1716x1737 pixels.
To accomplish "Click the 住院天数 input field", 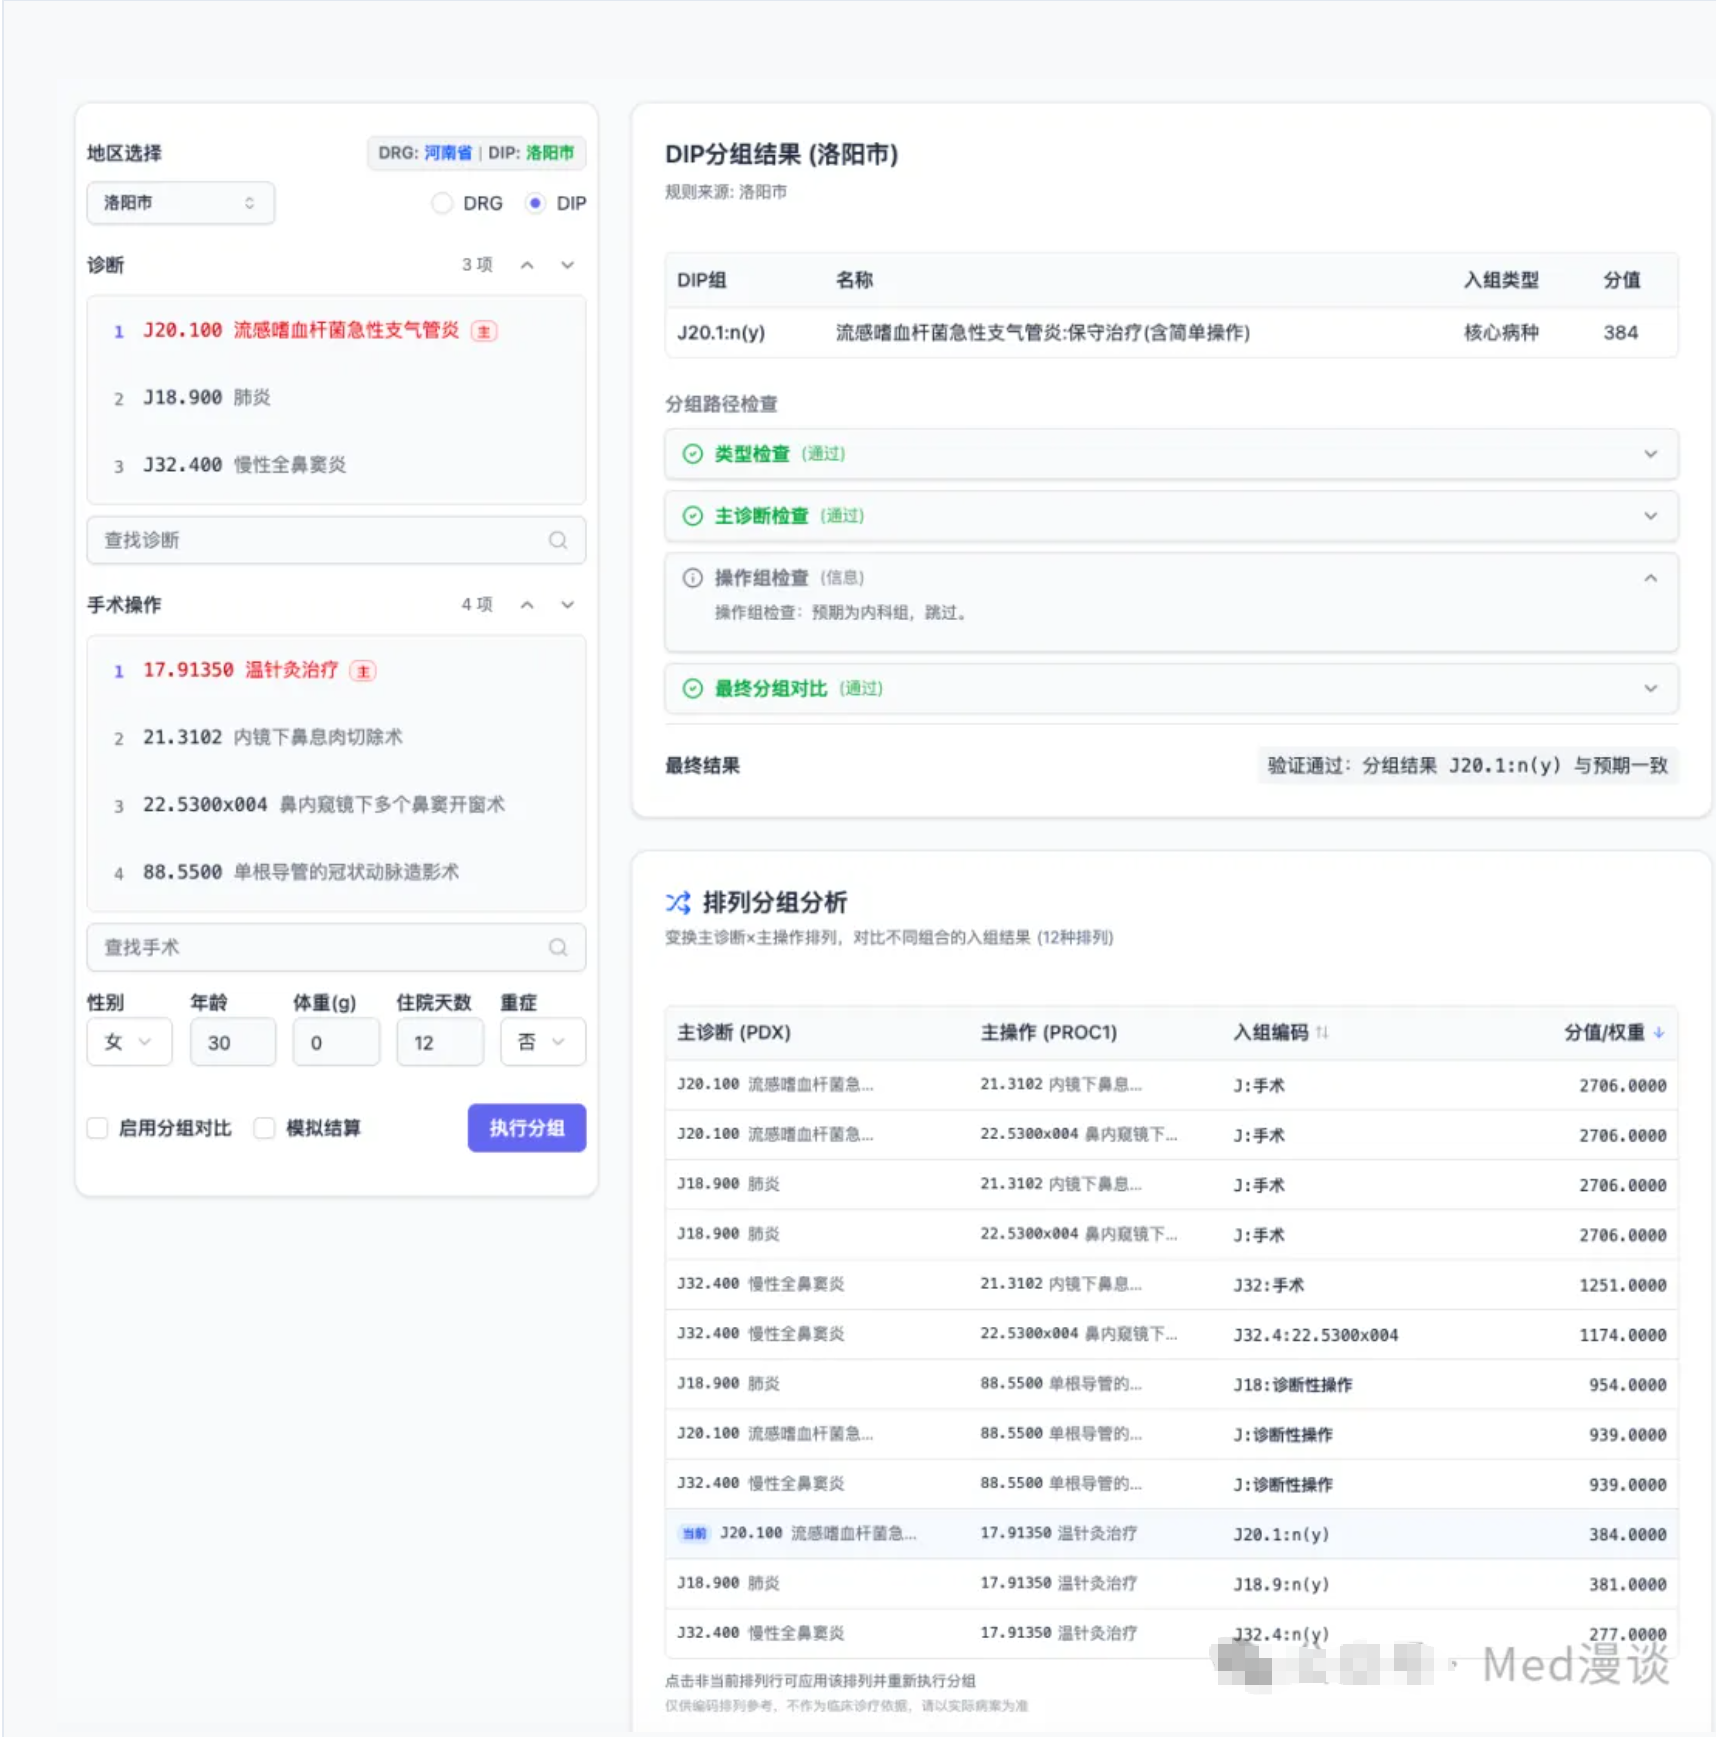I will click(x=439, y=1042).
